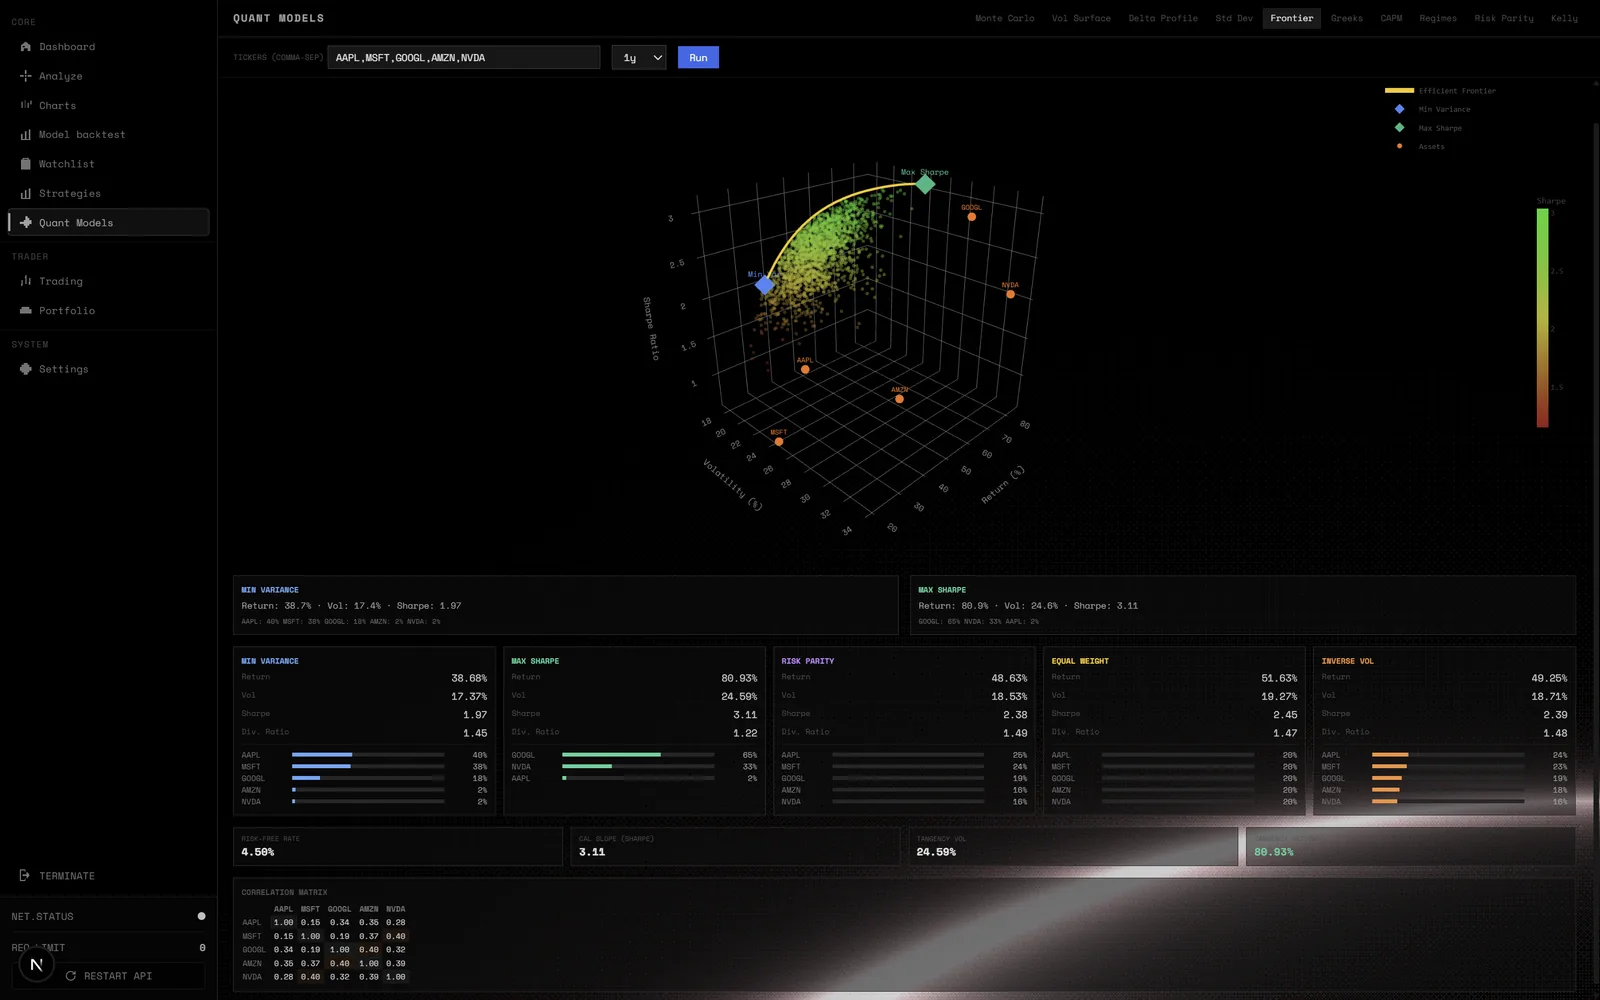Click the GOOGL weight bar in the Max Sharpe card

tap(638, 755)
